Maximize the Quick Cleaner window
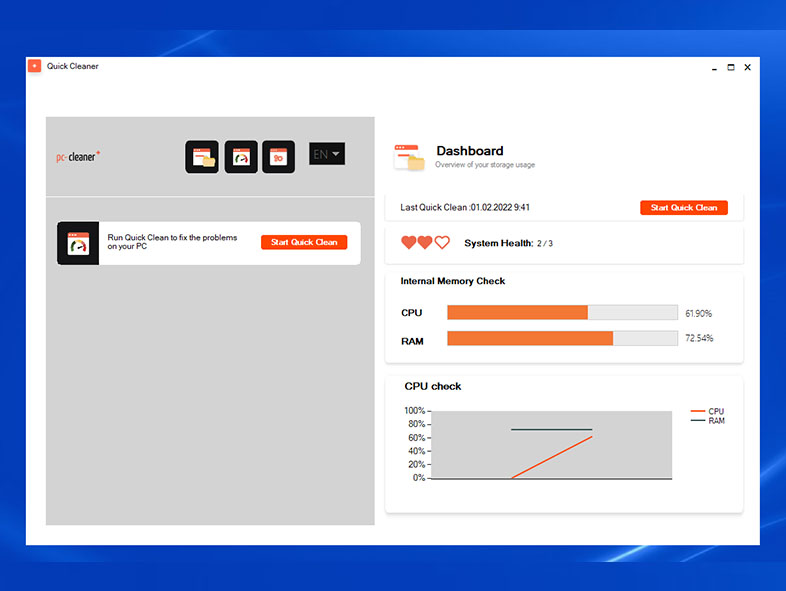 point(731,67)
